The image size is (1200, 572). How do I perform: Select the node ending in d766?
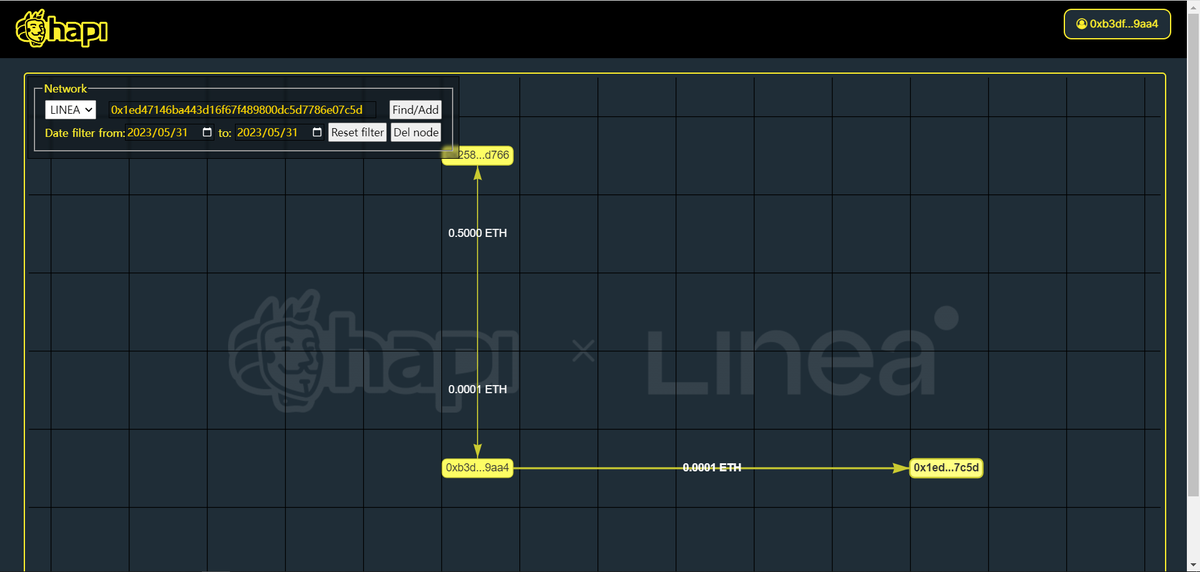[x=478, y=155]
